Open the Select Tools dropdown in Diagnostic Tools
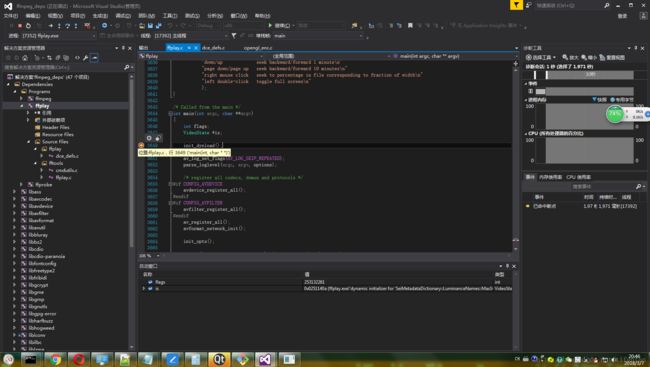 [x=541, y=57]
